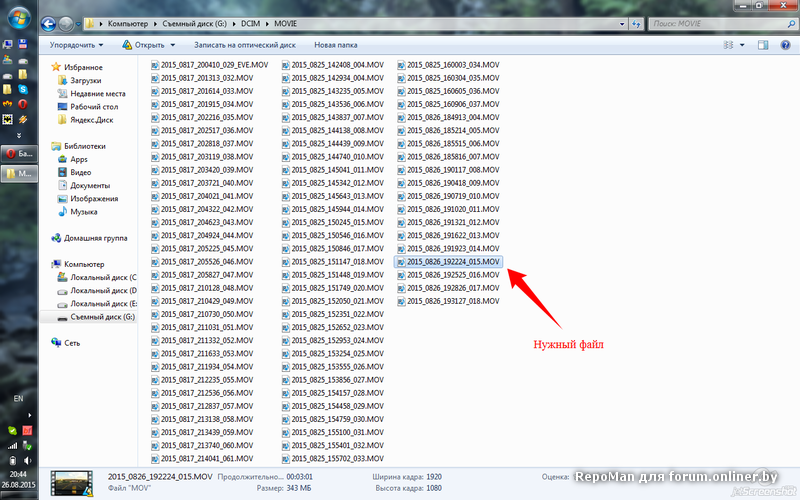Click Компьютер in the address breadcrumb
Screen dimensions: 800x500
point(128,23)
